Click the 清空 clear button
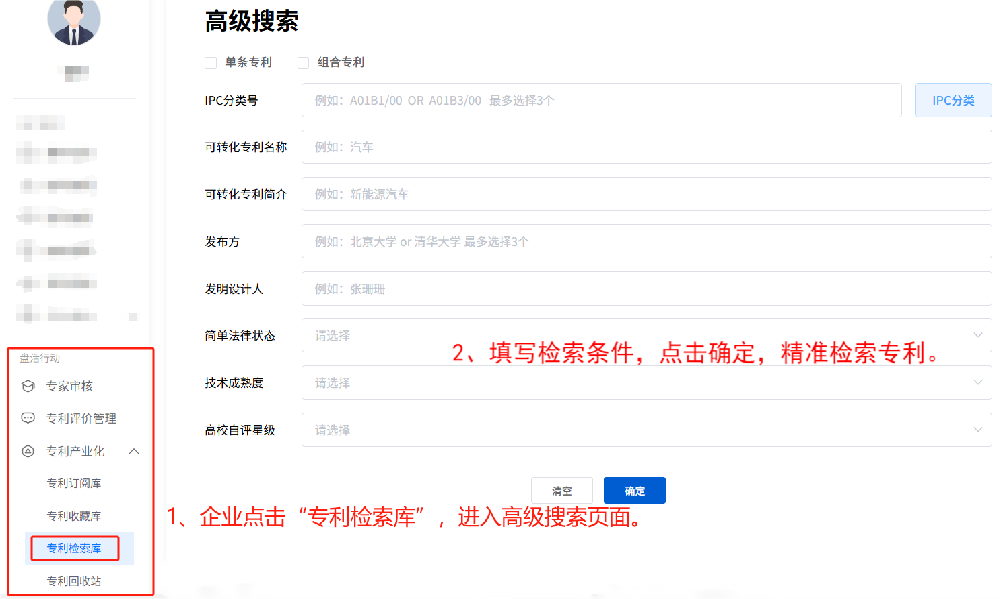This screenshot has width=1002, height=599. point(561,490)
